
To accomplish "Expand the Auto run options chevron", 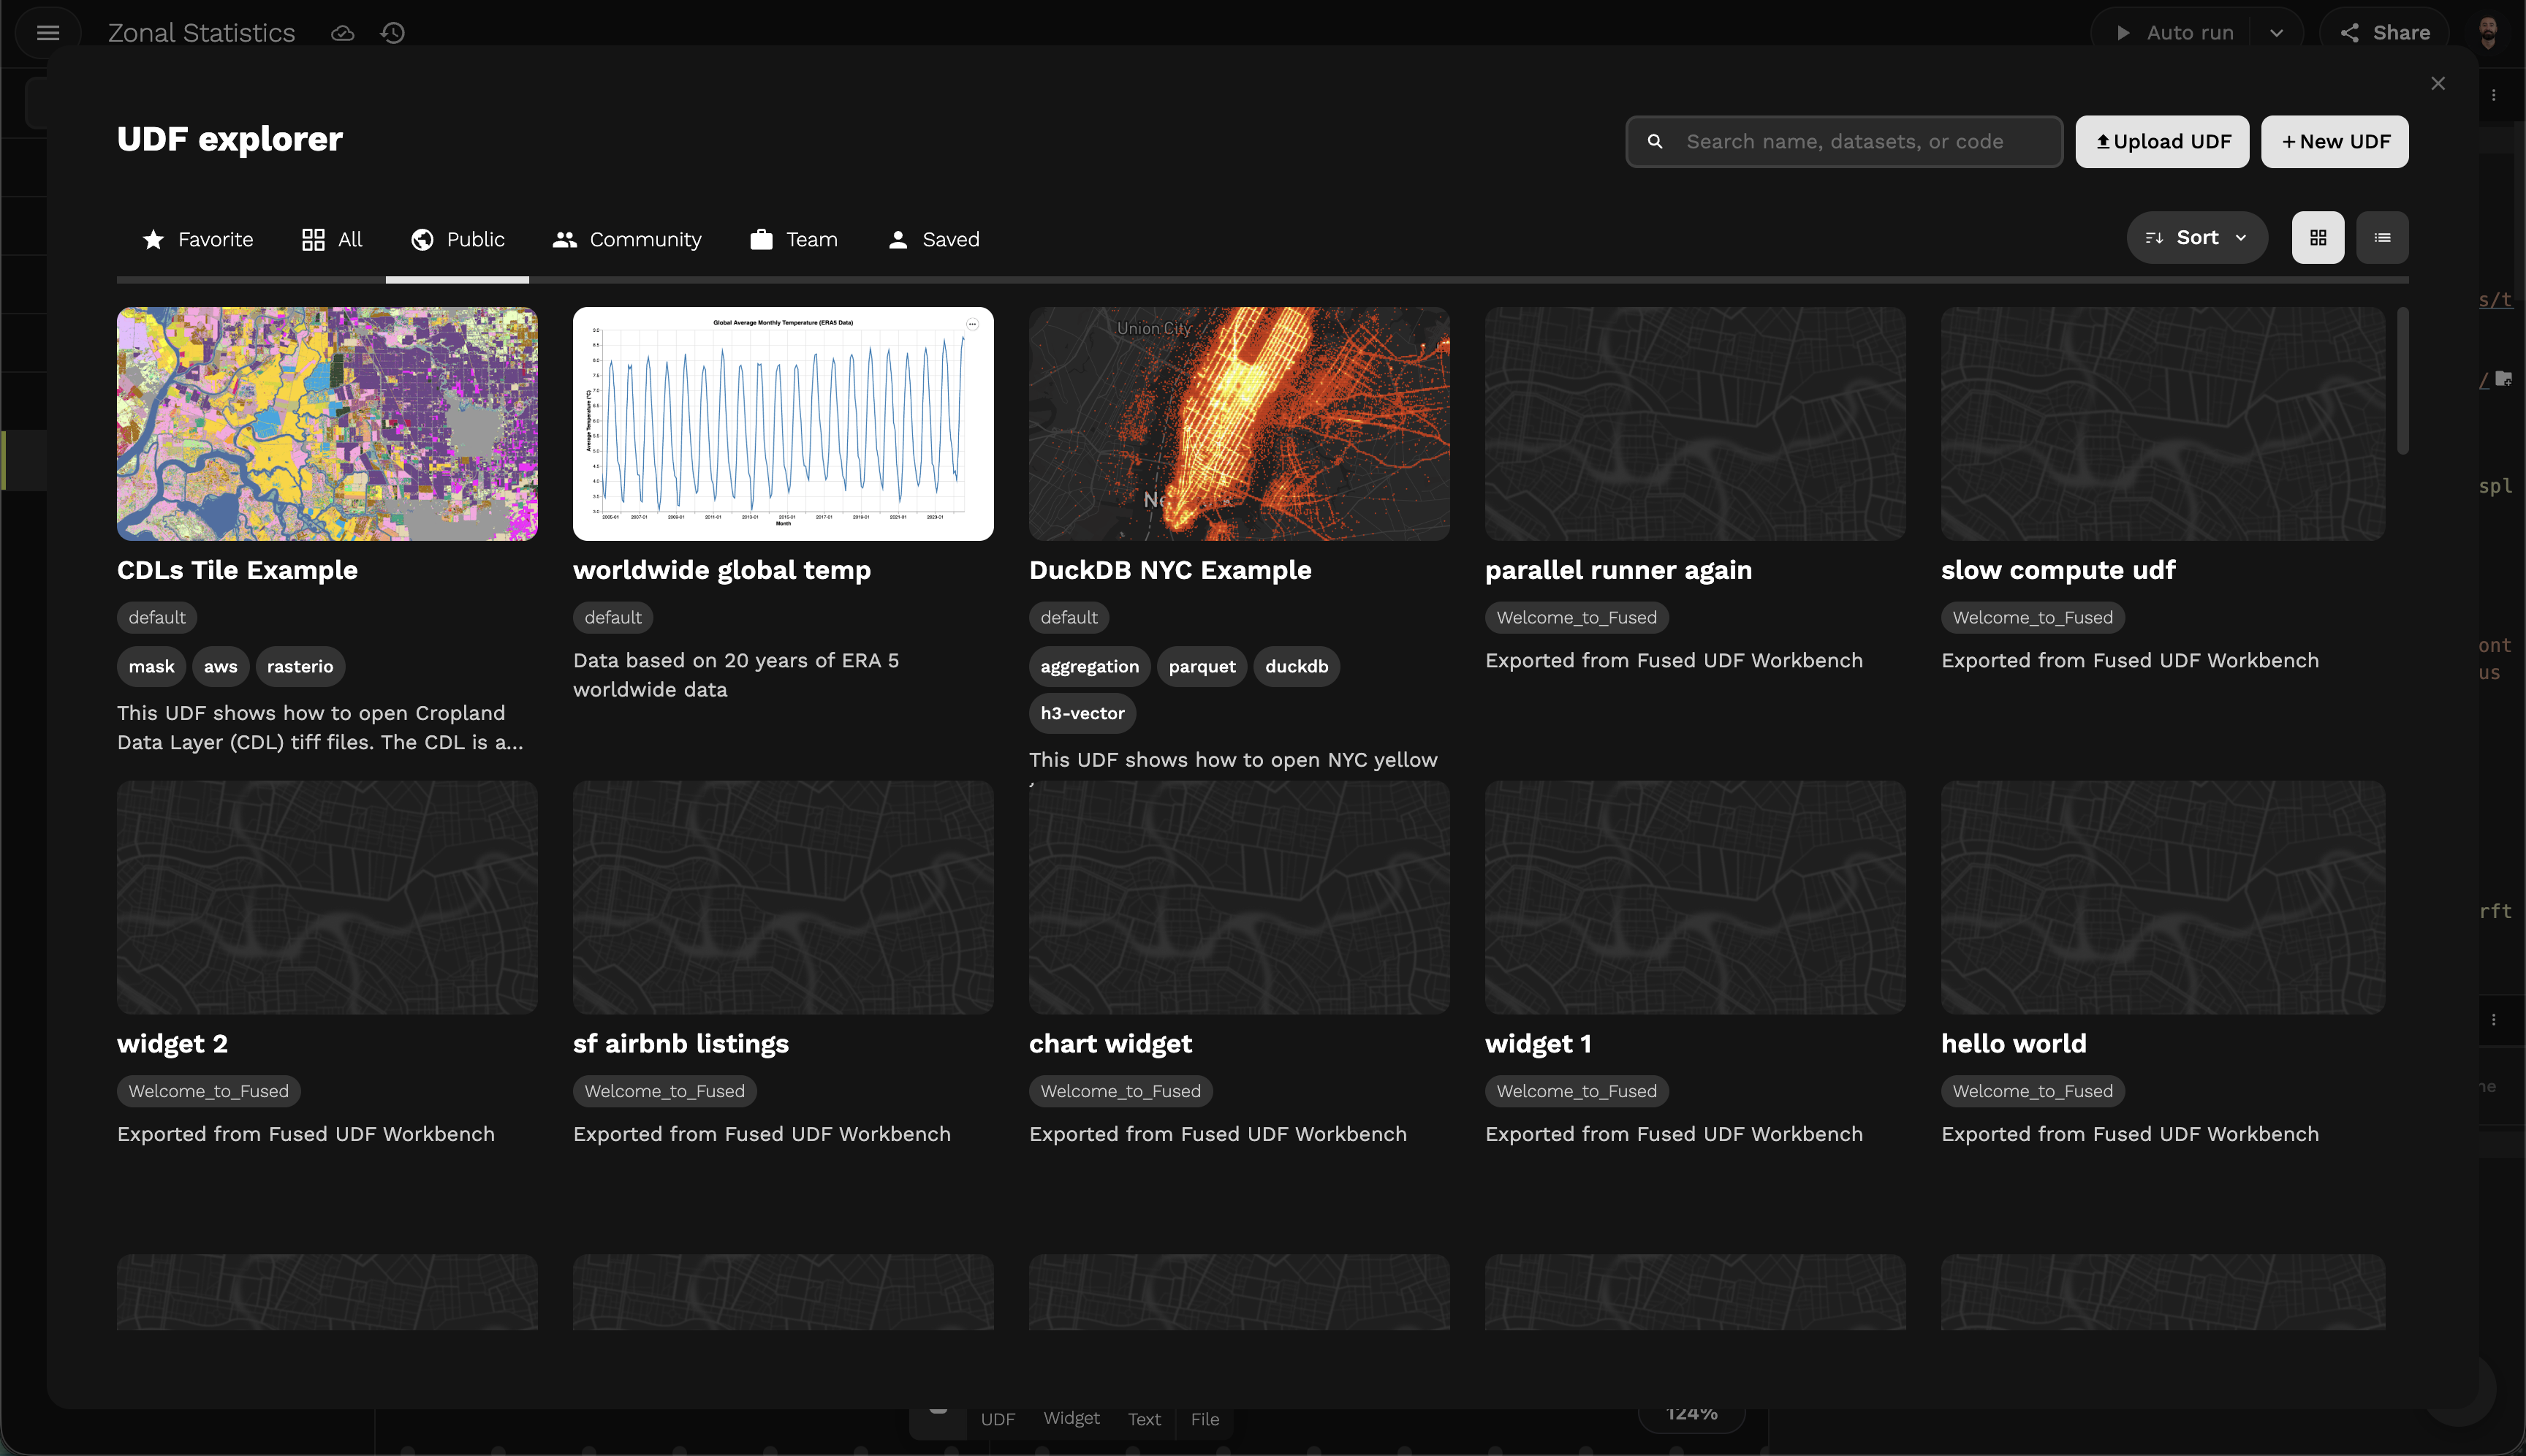I will pos(2276,33).
